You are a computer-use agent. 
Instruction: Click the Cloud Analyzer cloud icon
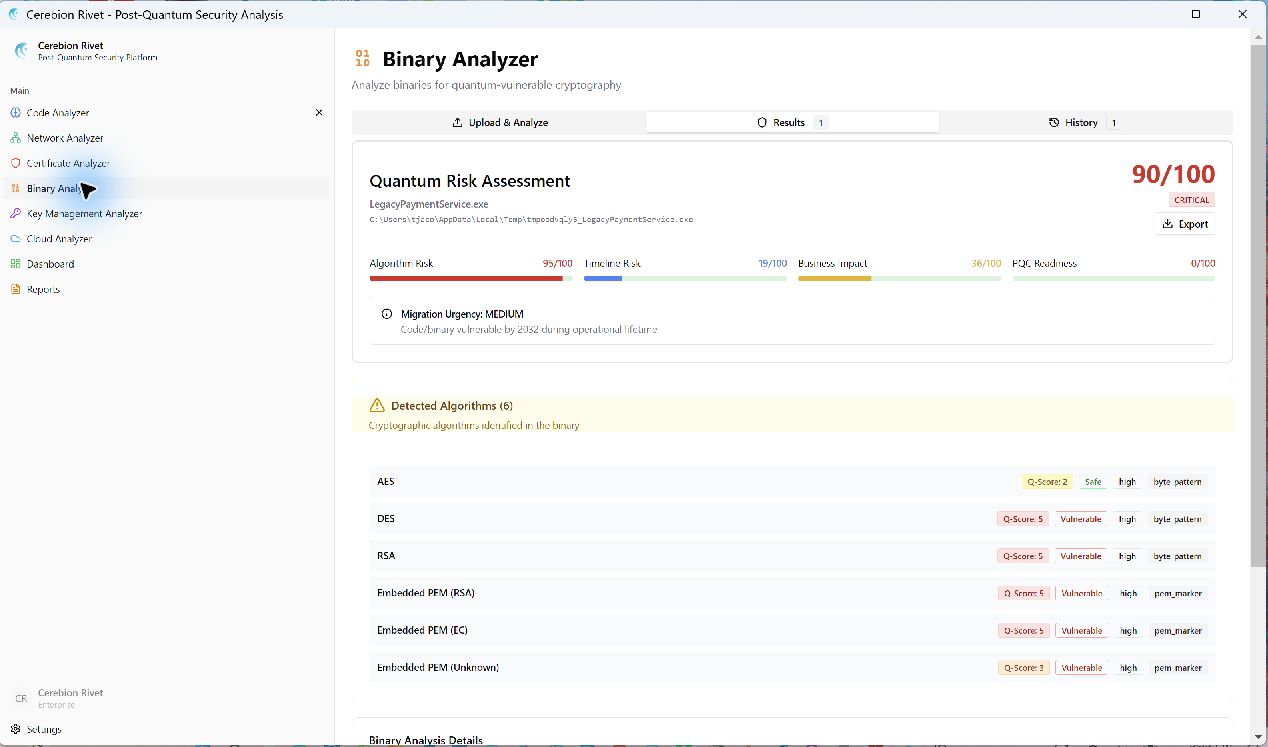tap(15, 239)
